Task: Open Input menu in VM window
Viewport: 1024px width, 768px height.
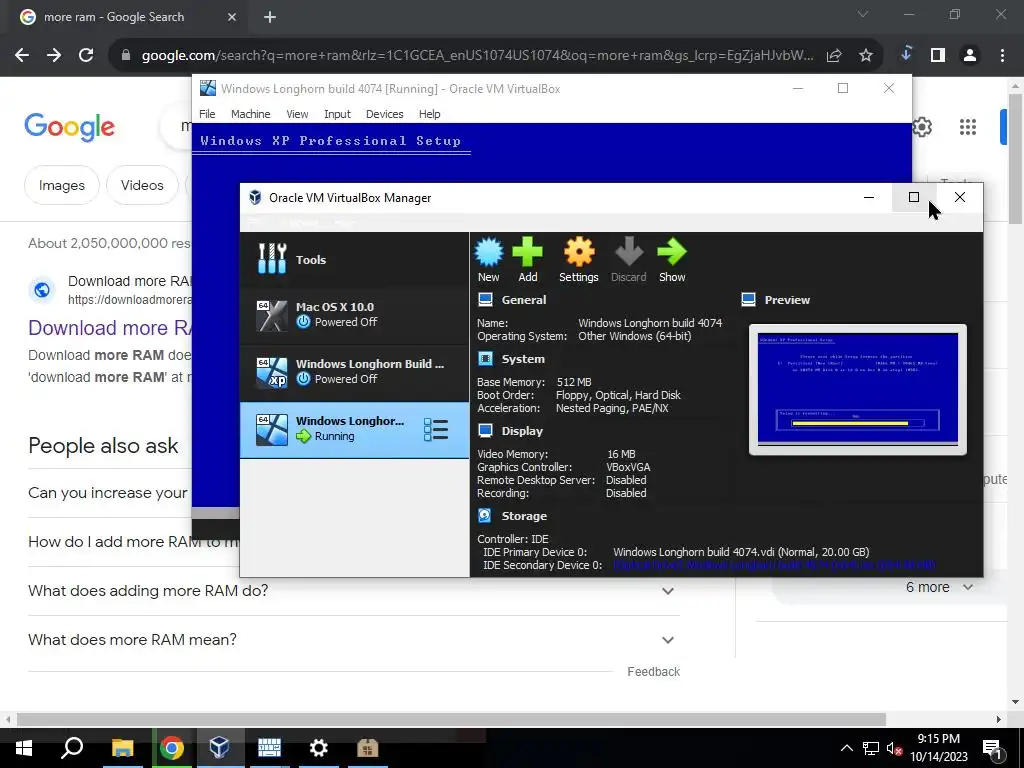Action: (337, 114)
